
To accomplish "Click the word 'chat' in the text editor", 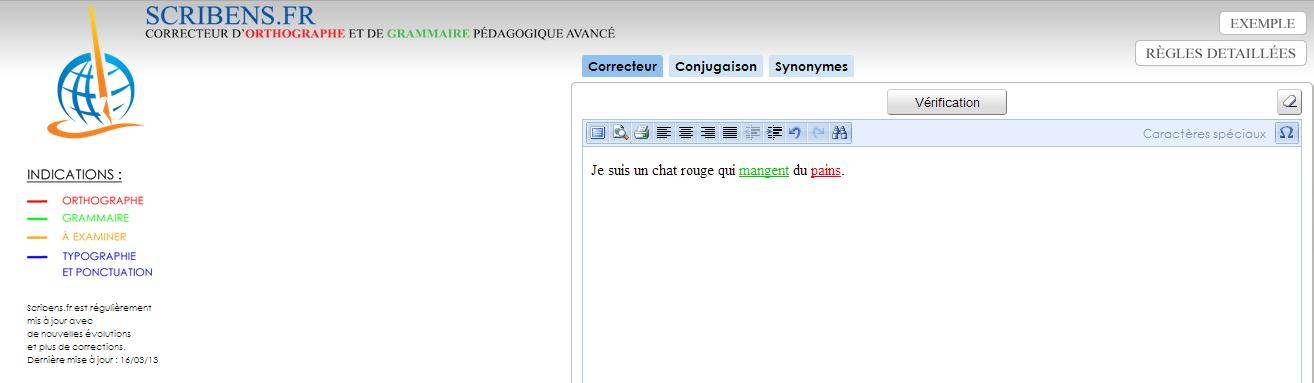I will [664, 171].
